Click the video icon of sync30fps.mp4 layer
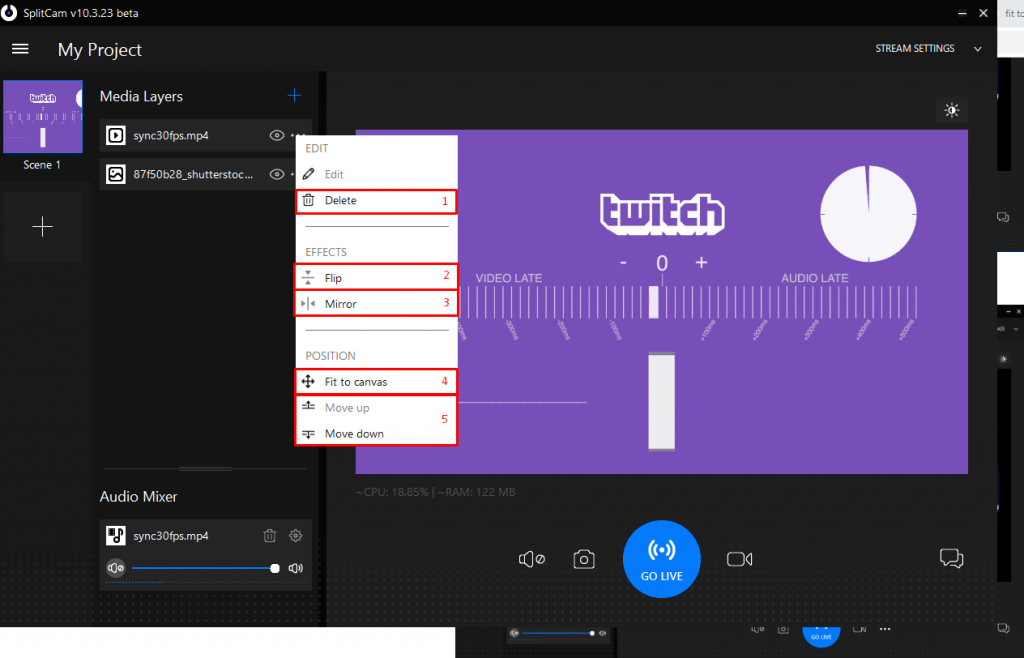The height and width of the screenshot is (658, 1024). (x=116, y=136)
